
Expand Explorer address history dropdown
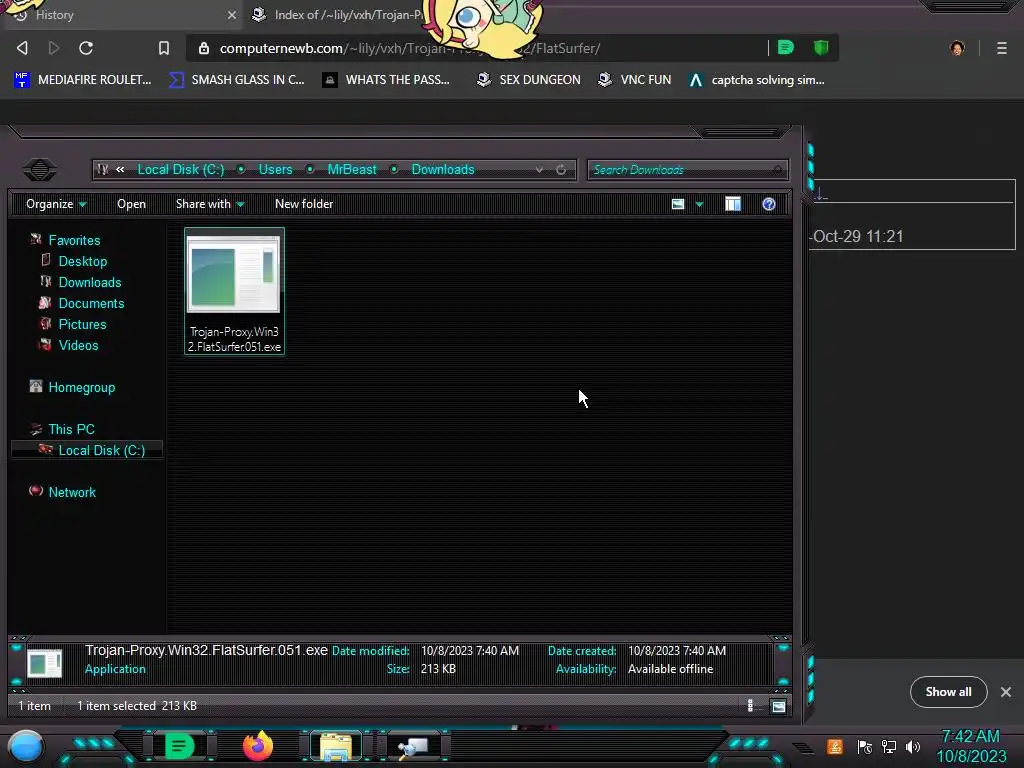(x=539, y=169)
